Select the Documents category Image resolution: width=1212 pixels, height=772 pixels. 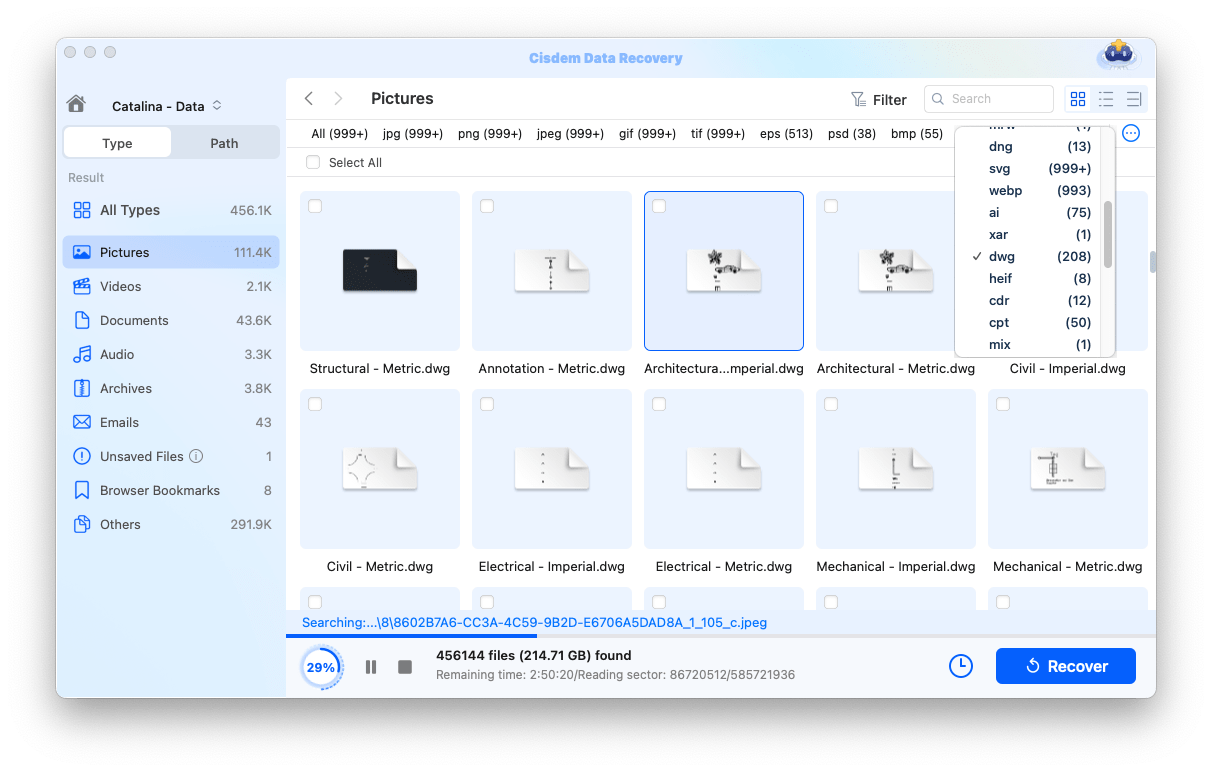coord(136,320)
